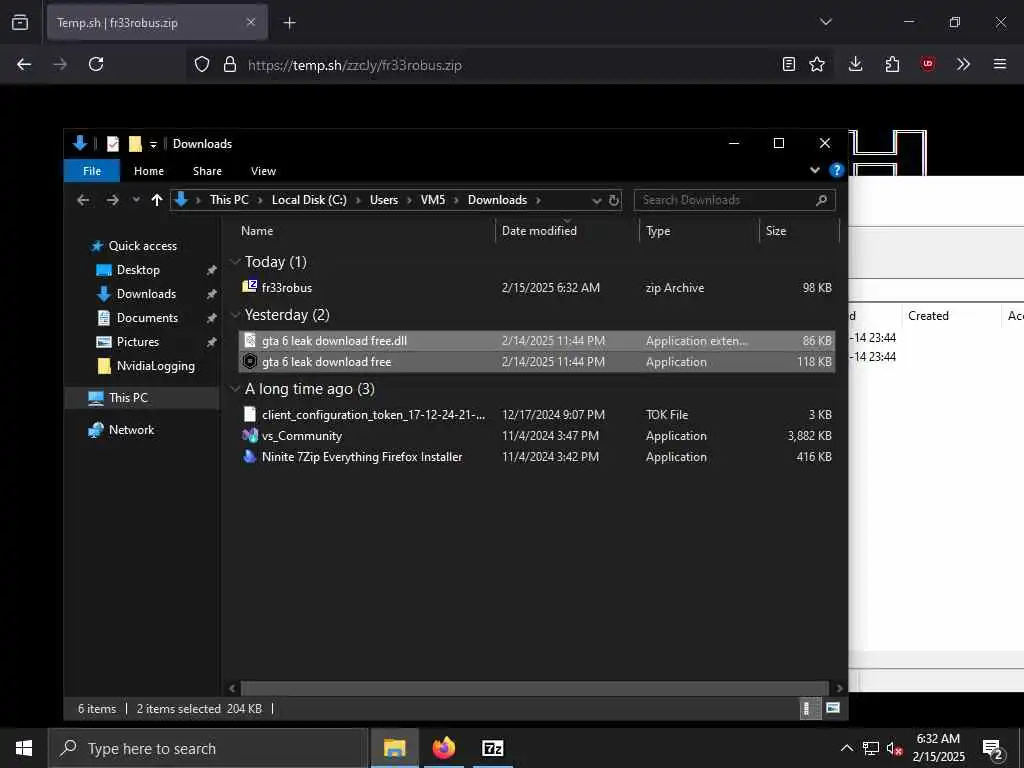Open Desktop in the navigation pane
The height and width of the screenshot is (768, 1024).
[138, 270]
